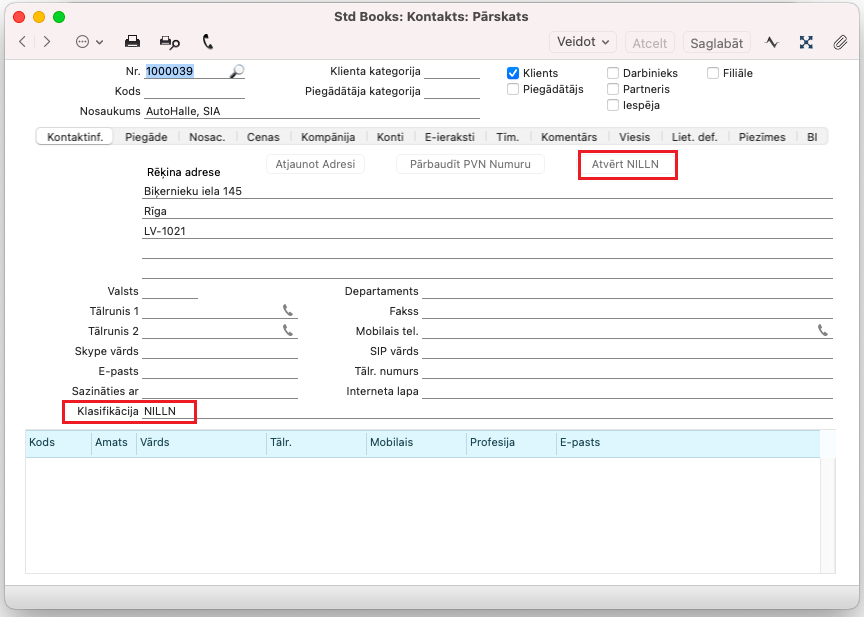Open the attachments paperclip icon
Screen dimensions: 864x617
840,42
